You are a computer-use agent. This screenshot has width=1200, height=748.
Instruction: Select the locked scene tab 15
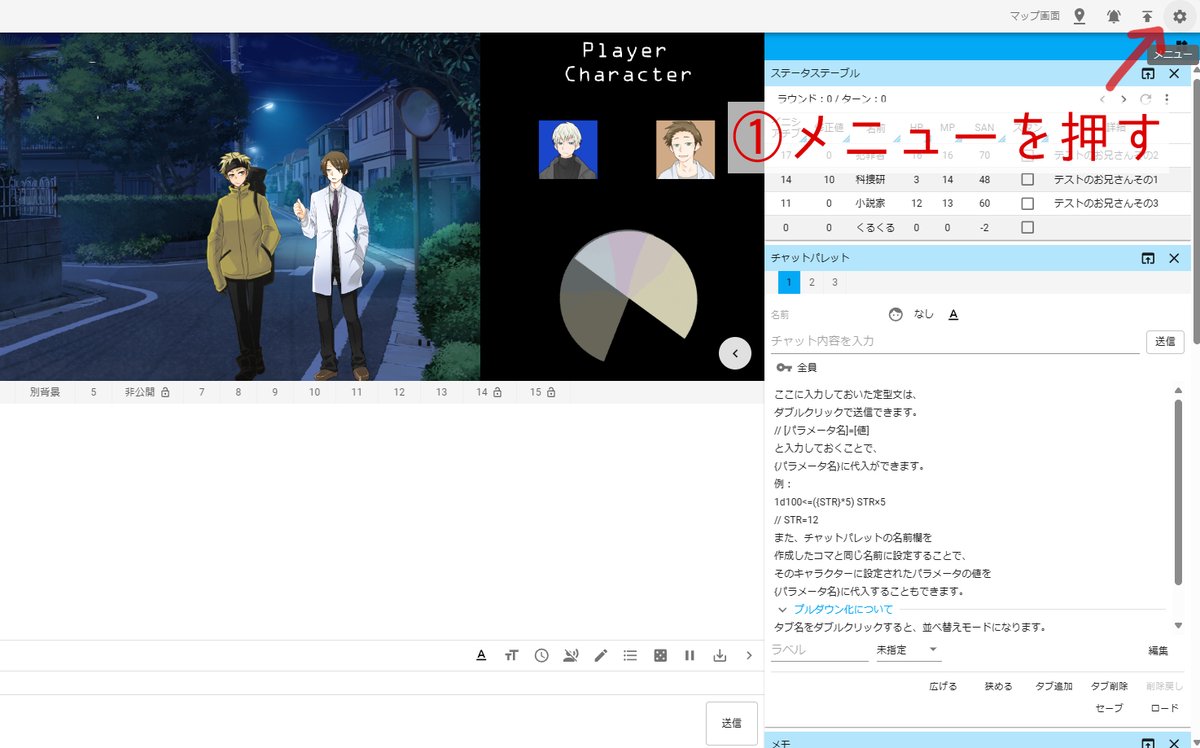543,393
